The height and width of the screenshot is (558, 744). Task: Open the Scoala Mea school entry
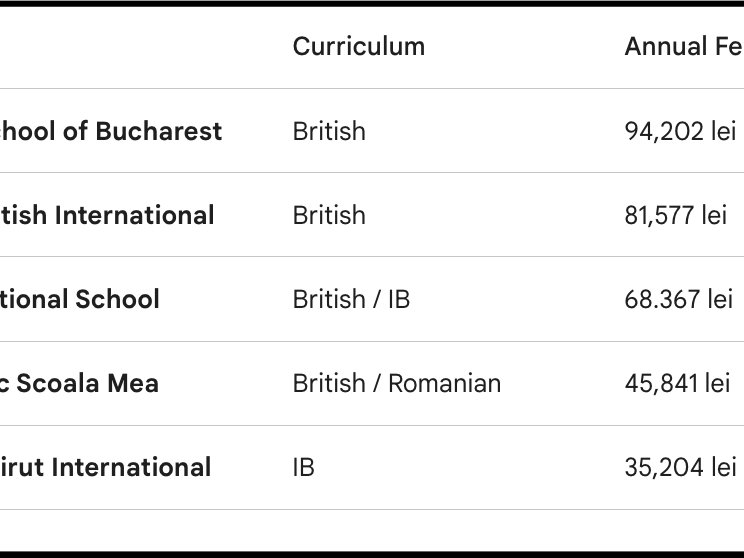click(x=80, y=383)
